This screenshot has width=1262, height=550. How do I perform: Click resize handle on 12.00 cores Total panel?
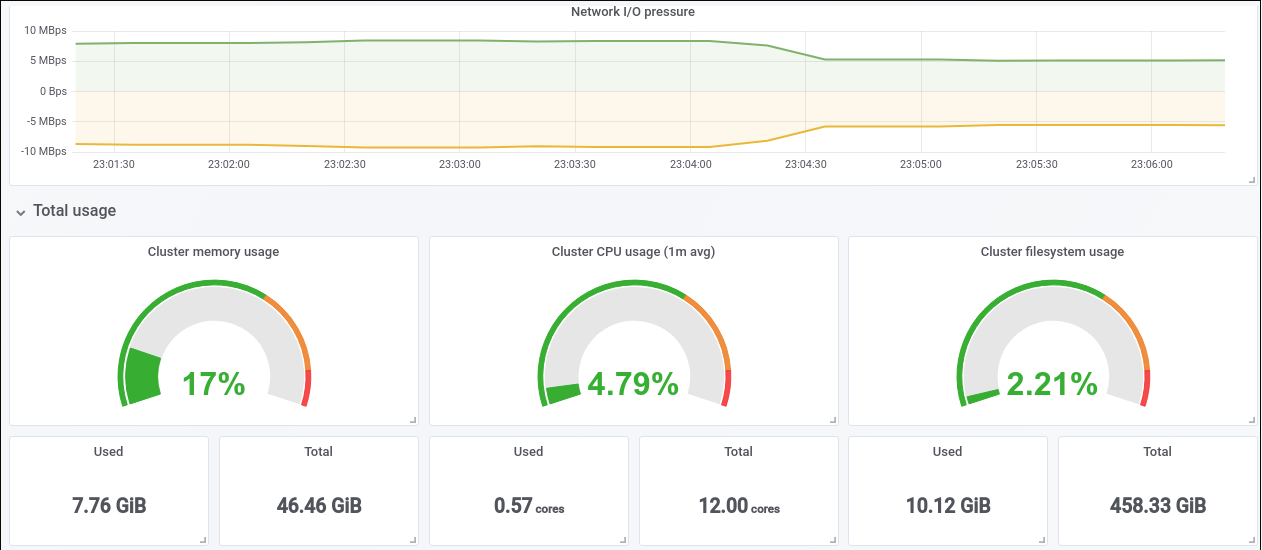tap(832, 540)
